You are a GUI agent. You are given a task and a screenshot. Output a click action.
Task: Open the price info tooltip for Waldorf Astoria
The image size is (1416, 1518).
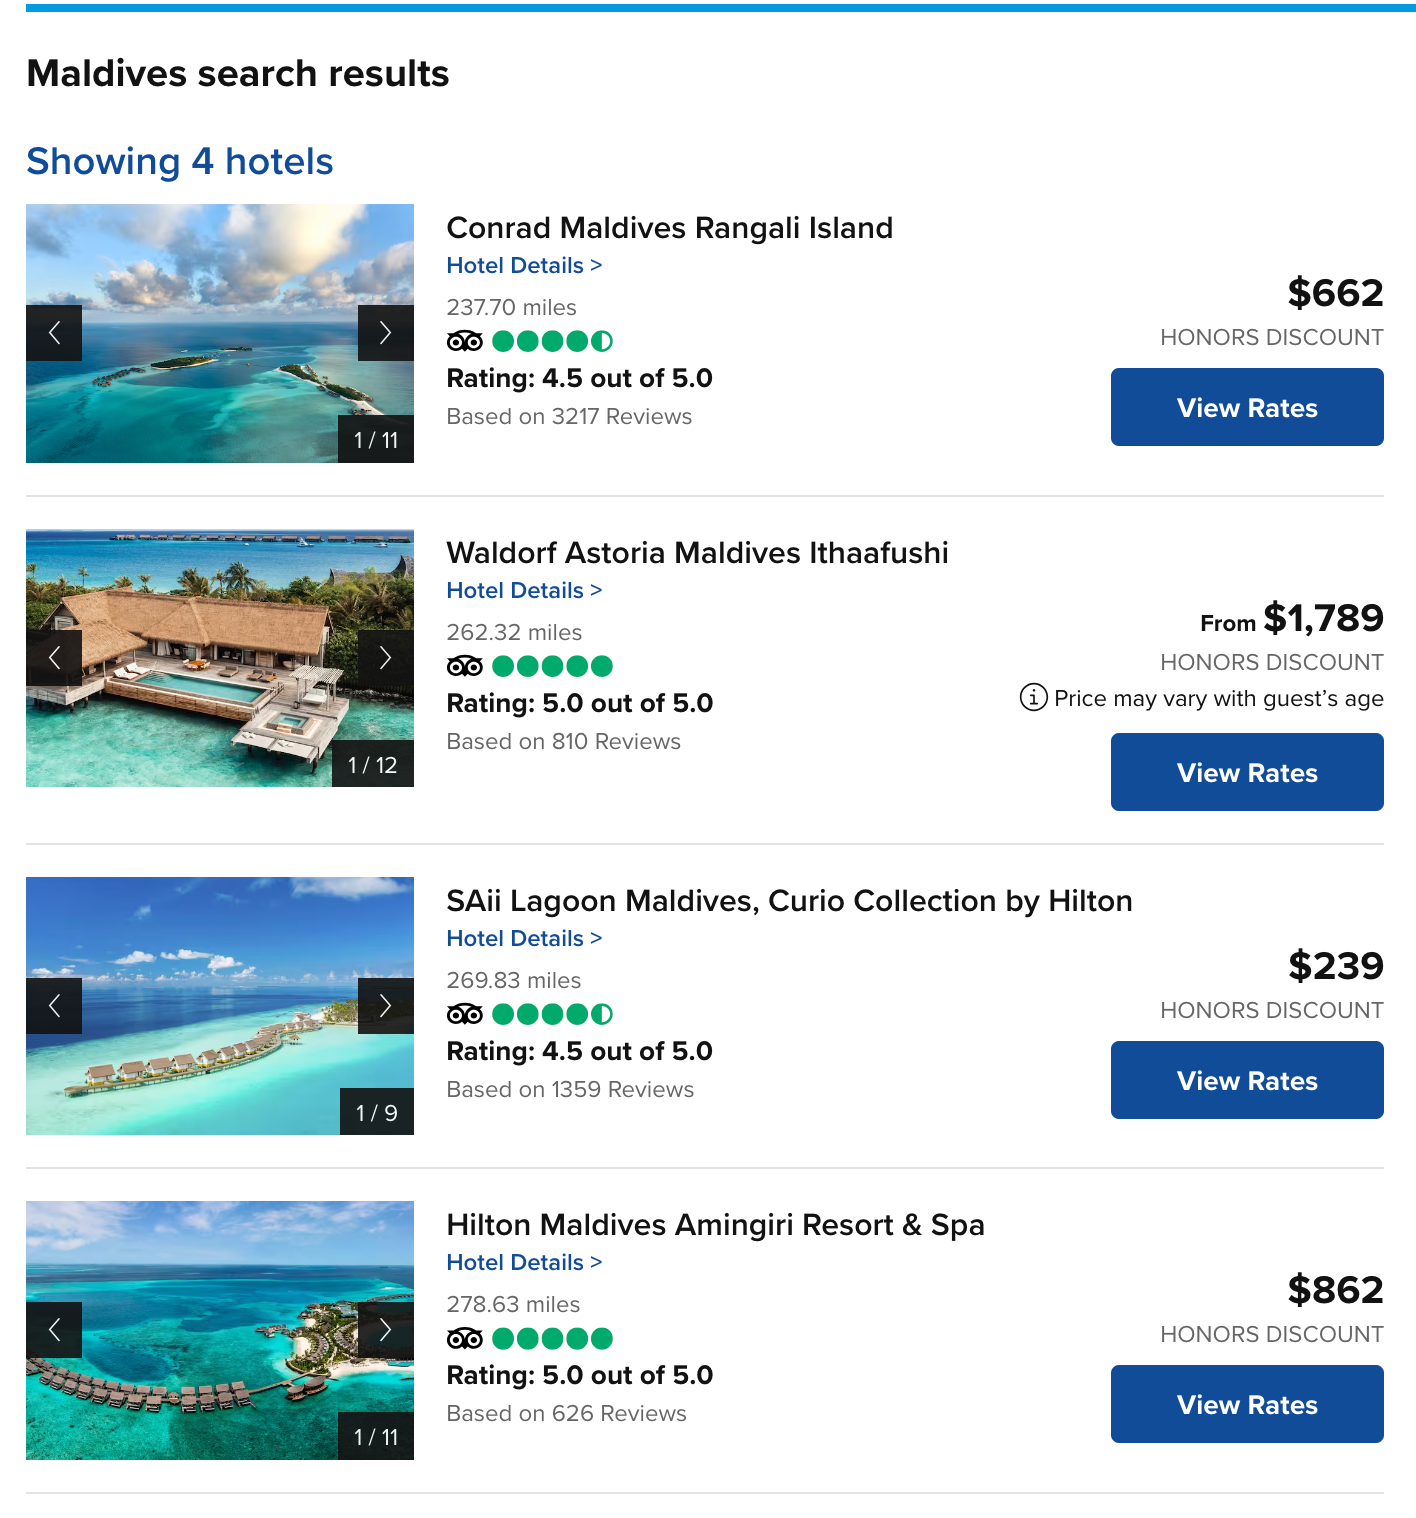1032,698
